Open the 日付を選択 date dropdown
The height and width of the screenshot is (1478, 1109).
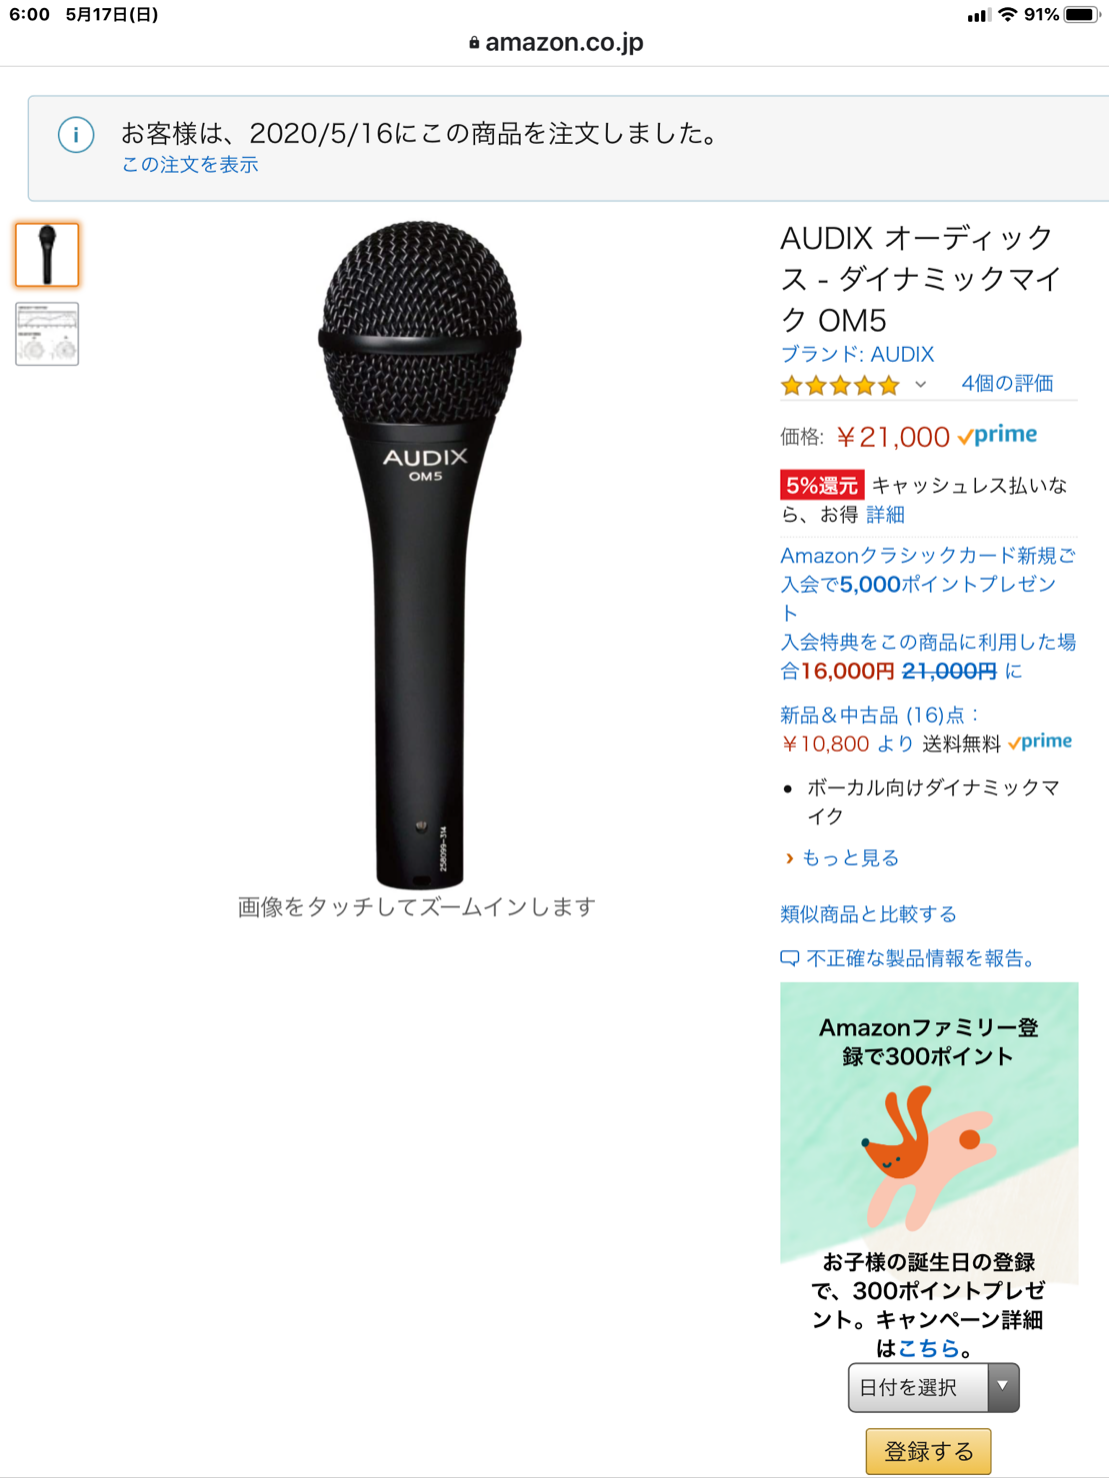tap(933, 1388)
